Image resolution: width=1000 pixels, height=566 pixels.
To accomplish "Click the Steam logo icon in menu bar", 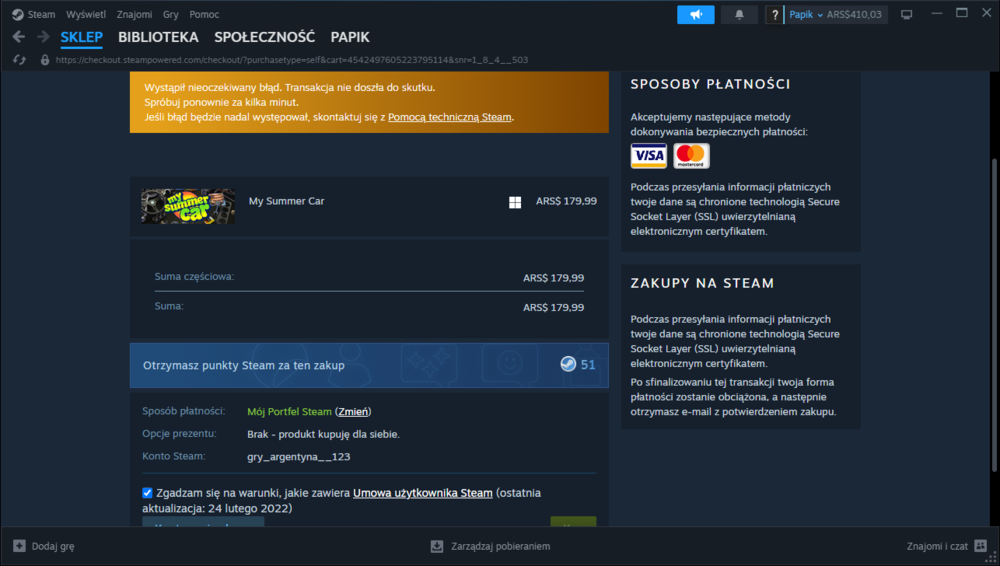I will (x=18, y=14).
